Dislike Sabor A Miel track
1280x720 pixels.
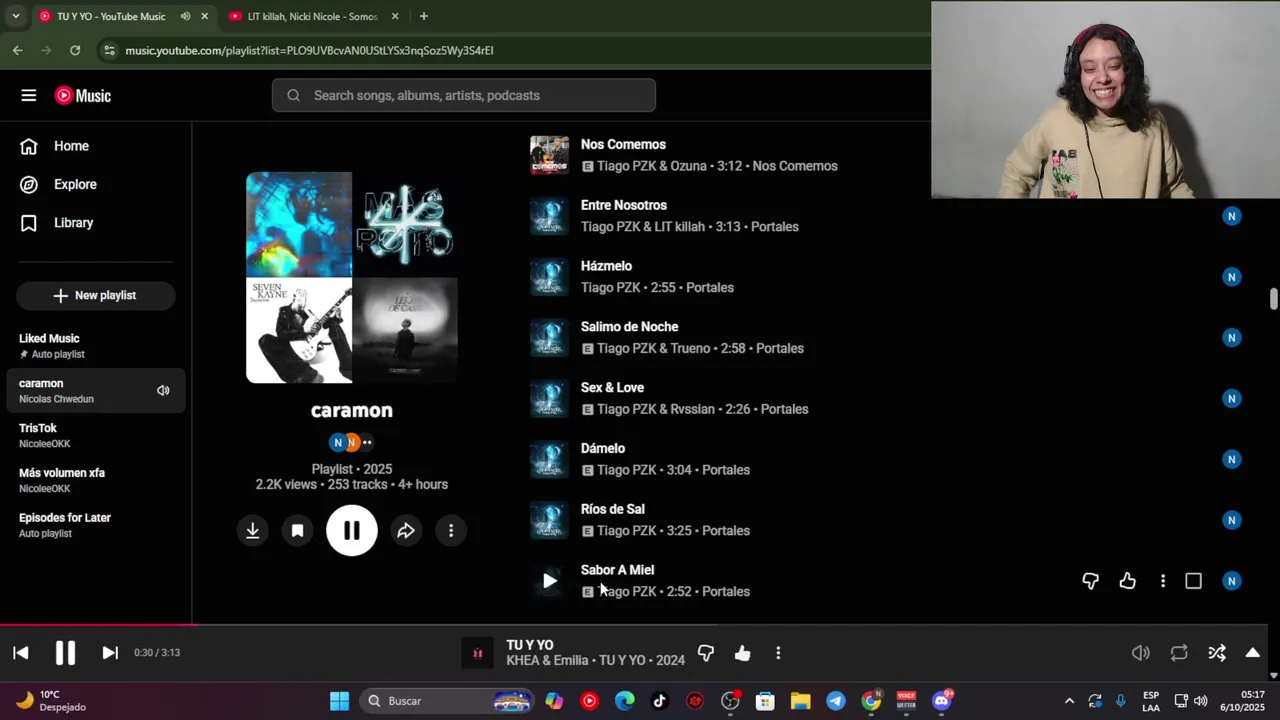[x=1090, y=581]
